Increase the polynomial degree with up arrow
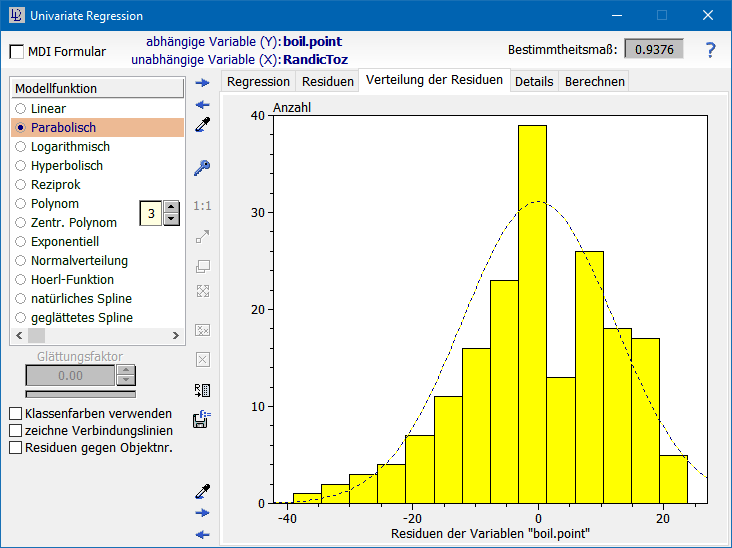 171,207
